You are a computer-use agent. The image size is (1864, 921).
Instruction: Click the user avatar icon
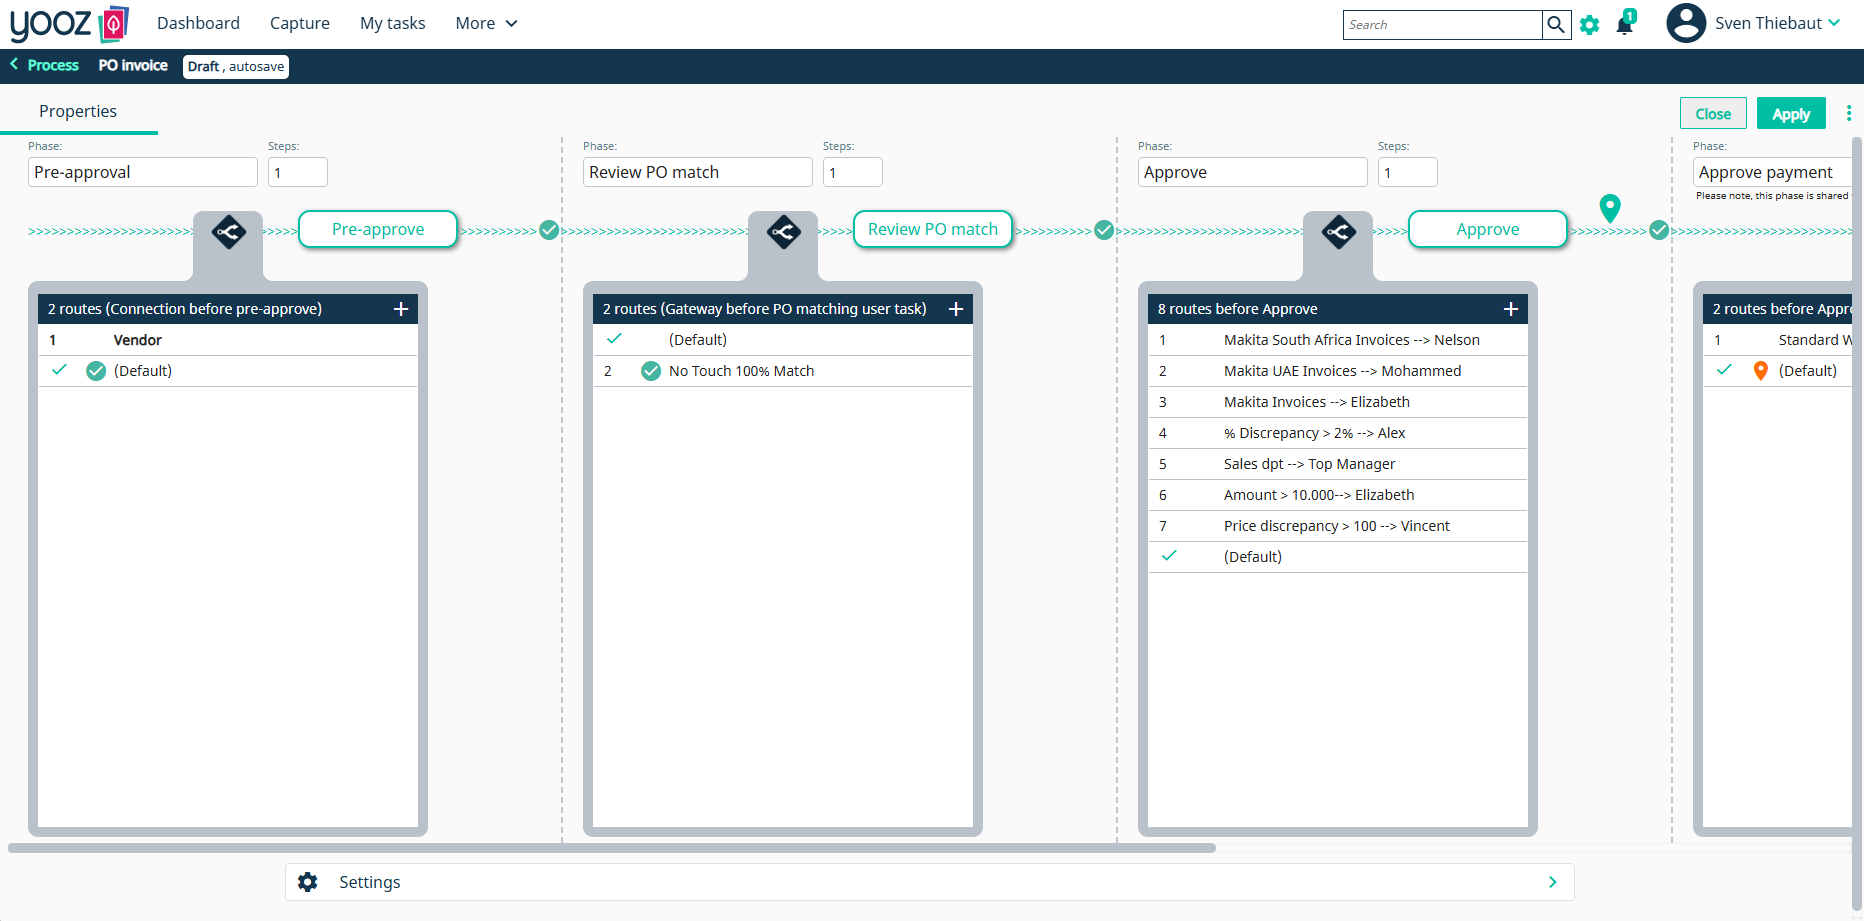[x=1686, y=23]
